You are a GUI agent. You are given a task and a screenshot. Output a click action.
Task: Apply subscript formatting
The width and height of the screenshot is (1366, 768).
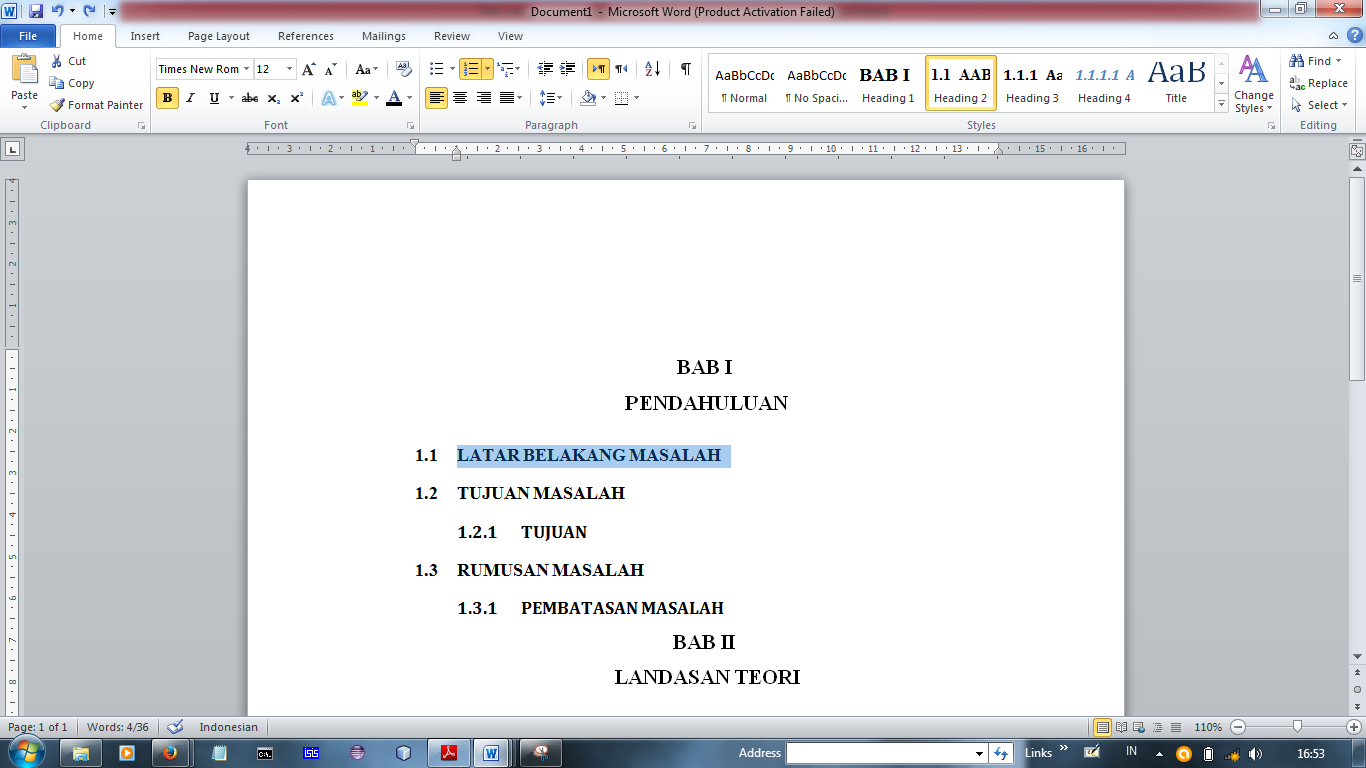pos(274,98)
